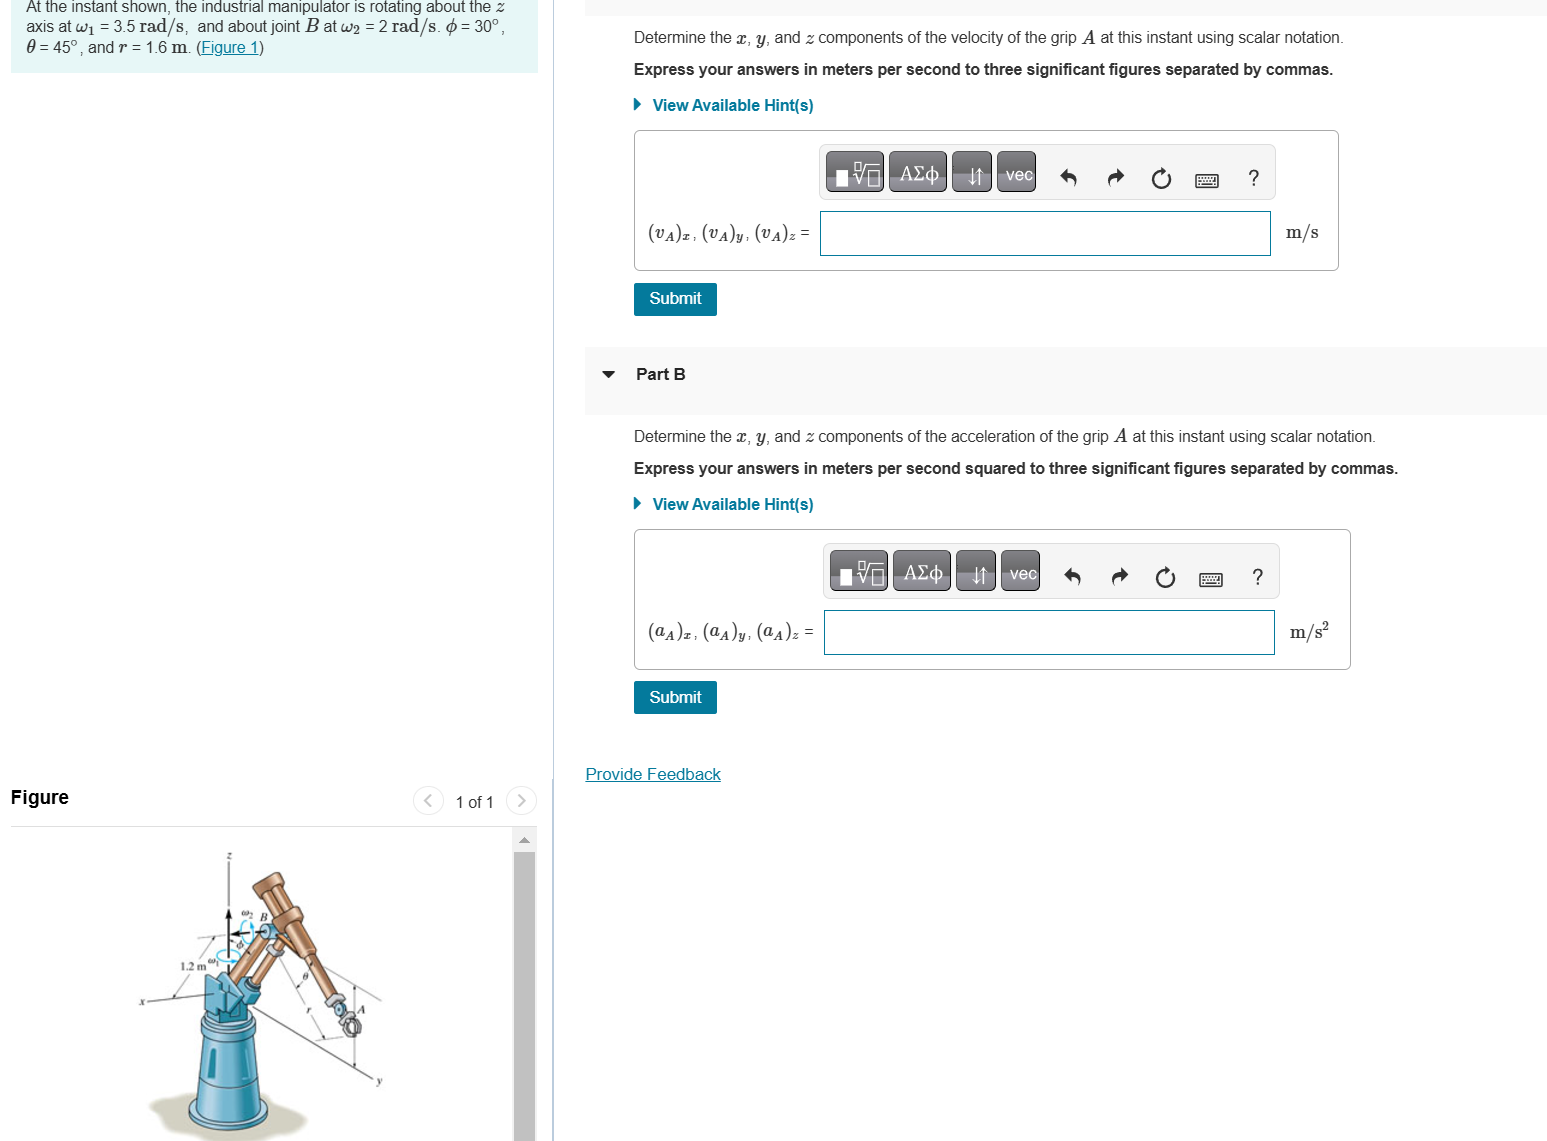Expand View Available Hint(s) in Part B
1547x1141 pixels.
pyautogui.click(x=732, y=504)
